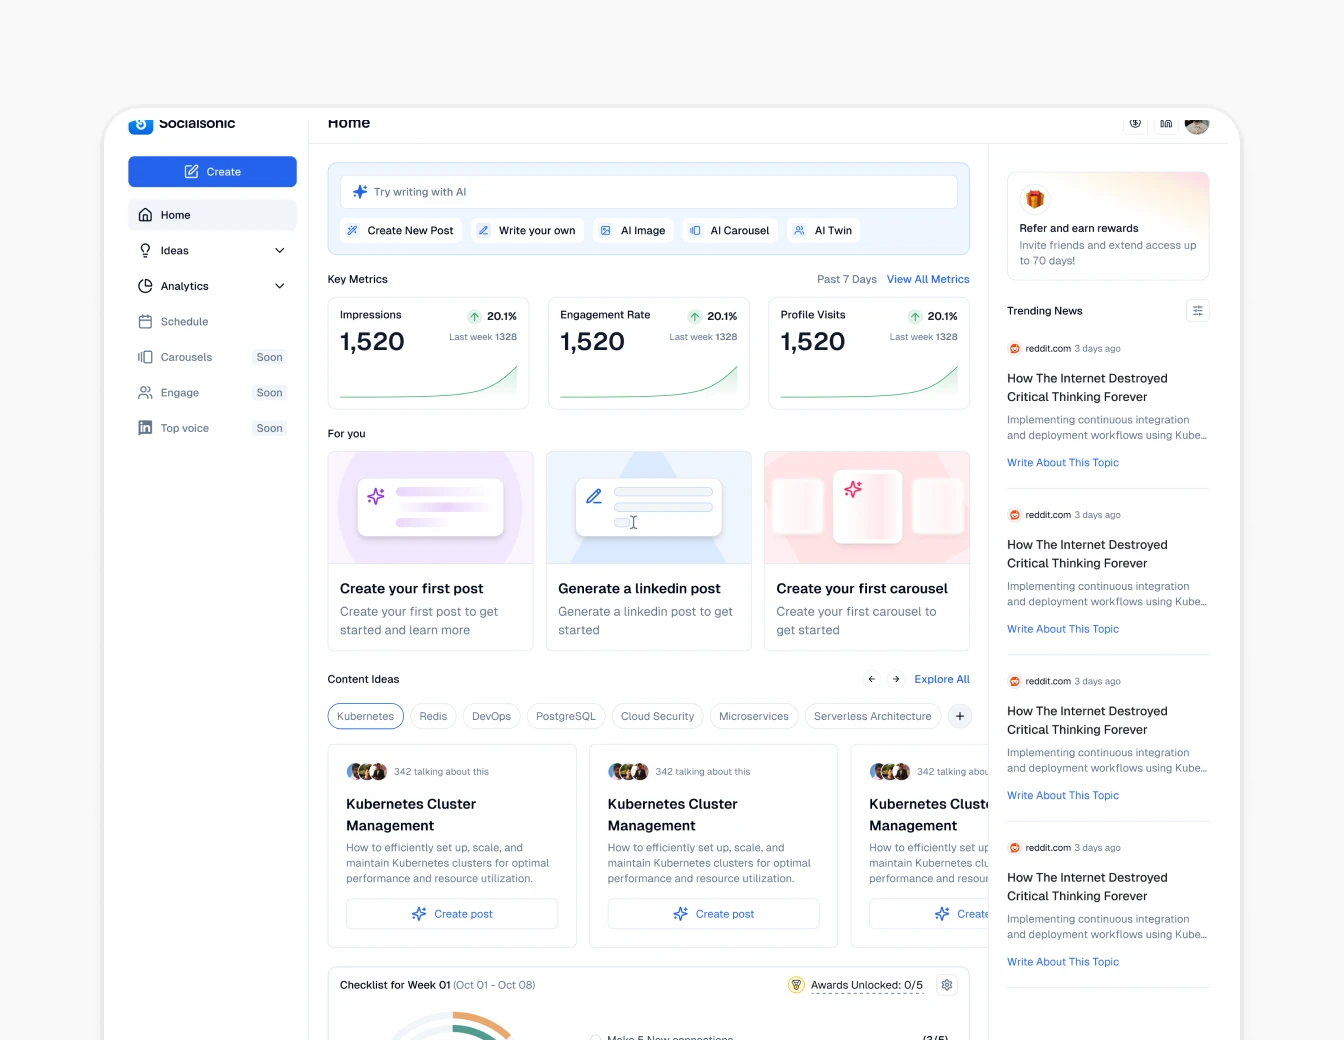The height and width of the screenshot is (1040, 1344).
Task: Click the awards settings gear on the checklist
Action: point(946,984)
